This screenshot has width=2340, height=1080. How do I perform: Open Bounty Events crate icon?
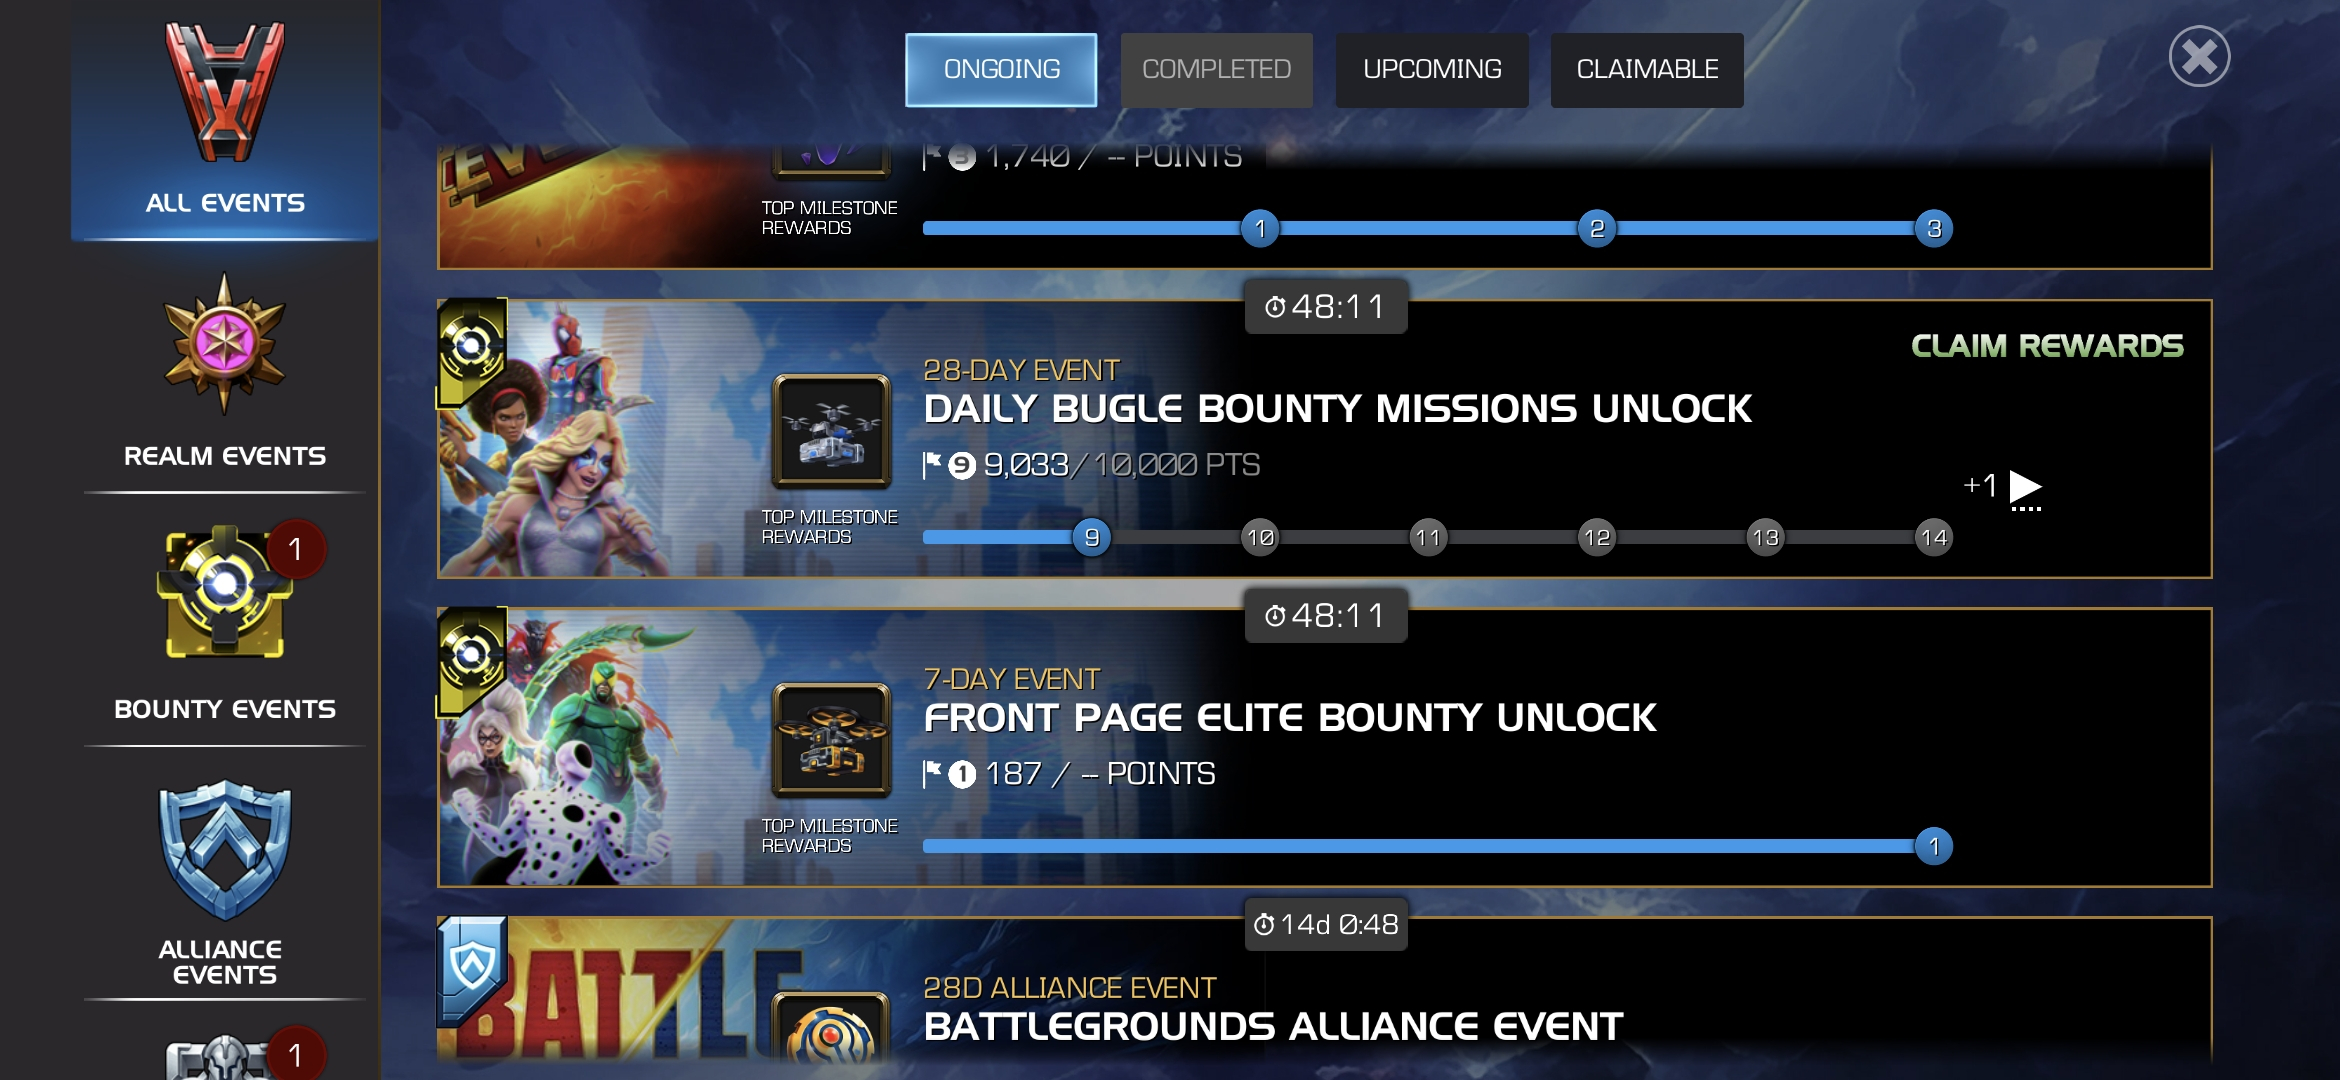point(225,592)
